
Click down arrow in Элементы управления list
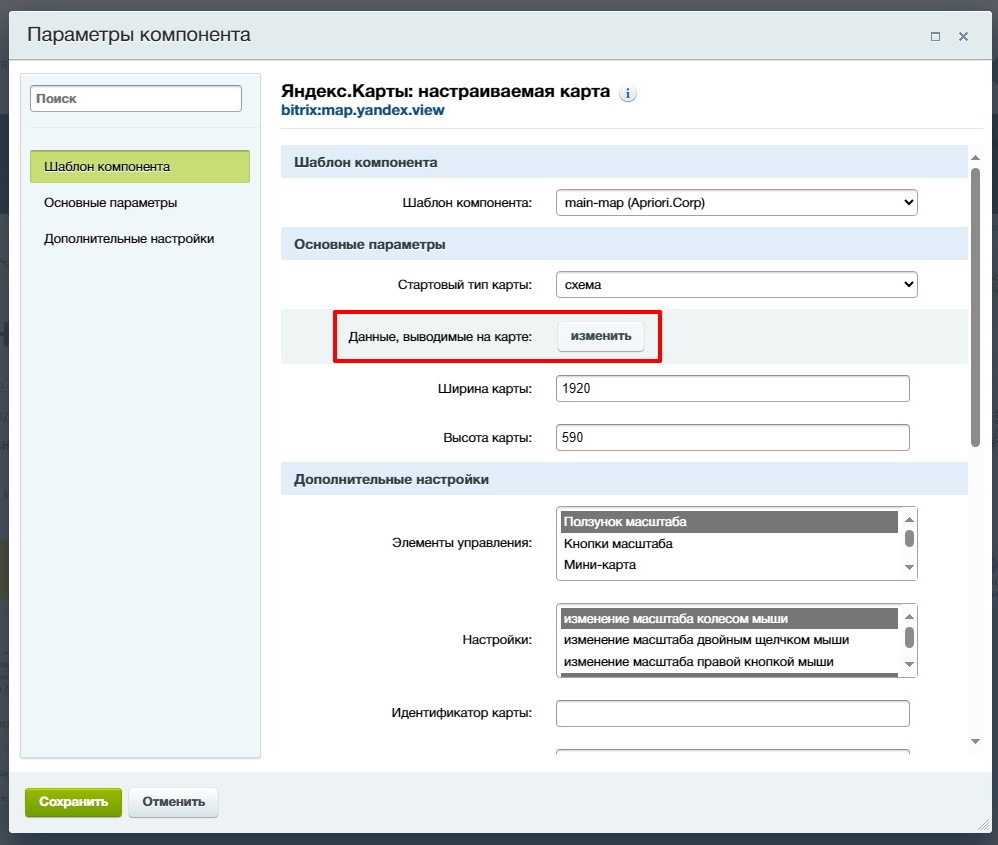tap(909, 567)
